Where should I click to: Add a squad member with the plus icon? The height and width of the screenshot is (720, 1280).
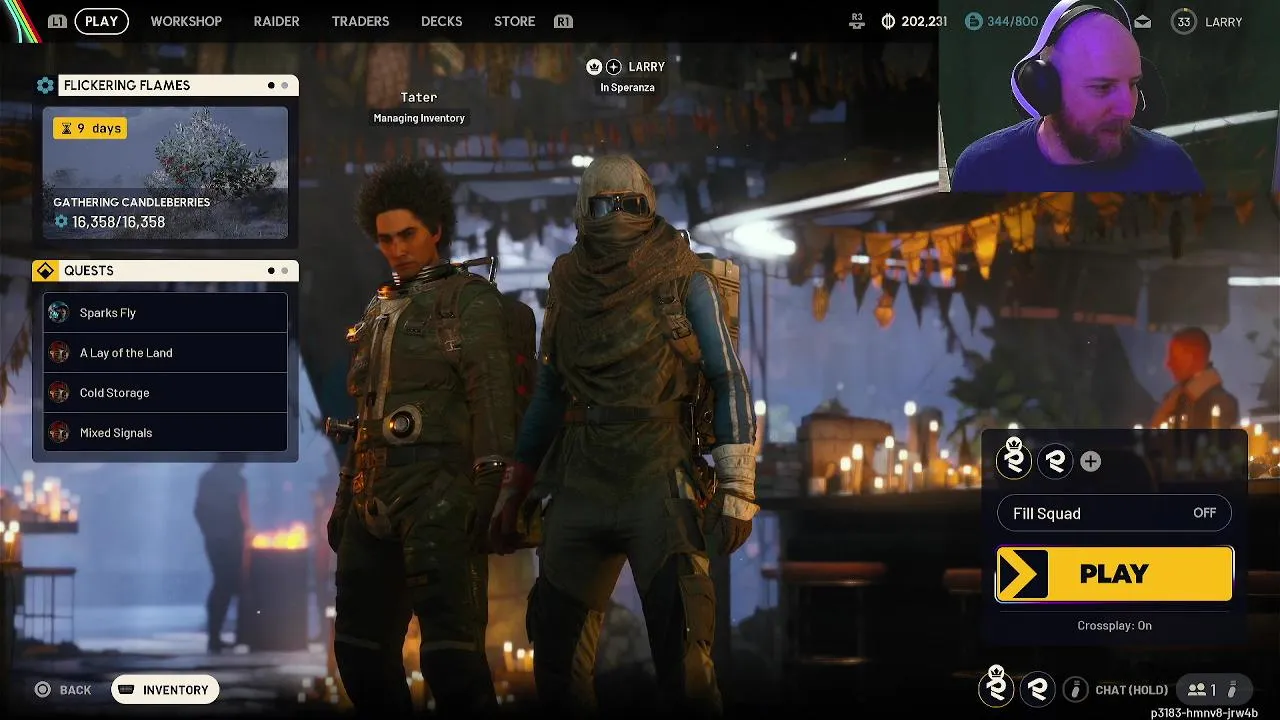tap(1091, 461)
